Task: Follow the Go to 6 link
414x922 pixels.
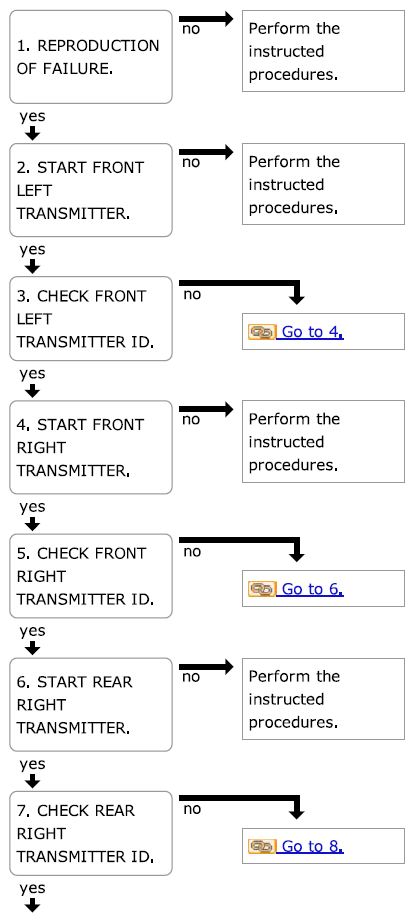Action: point(310,589)
